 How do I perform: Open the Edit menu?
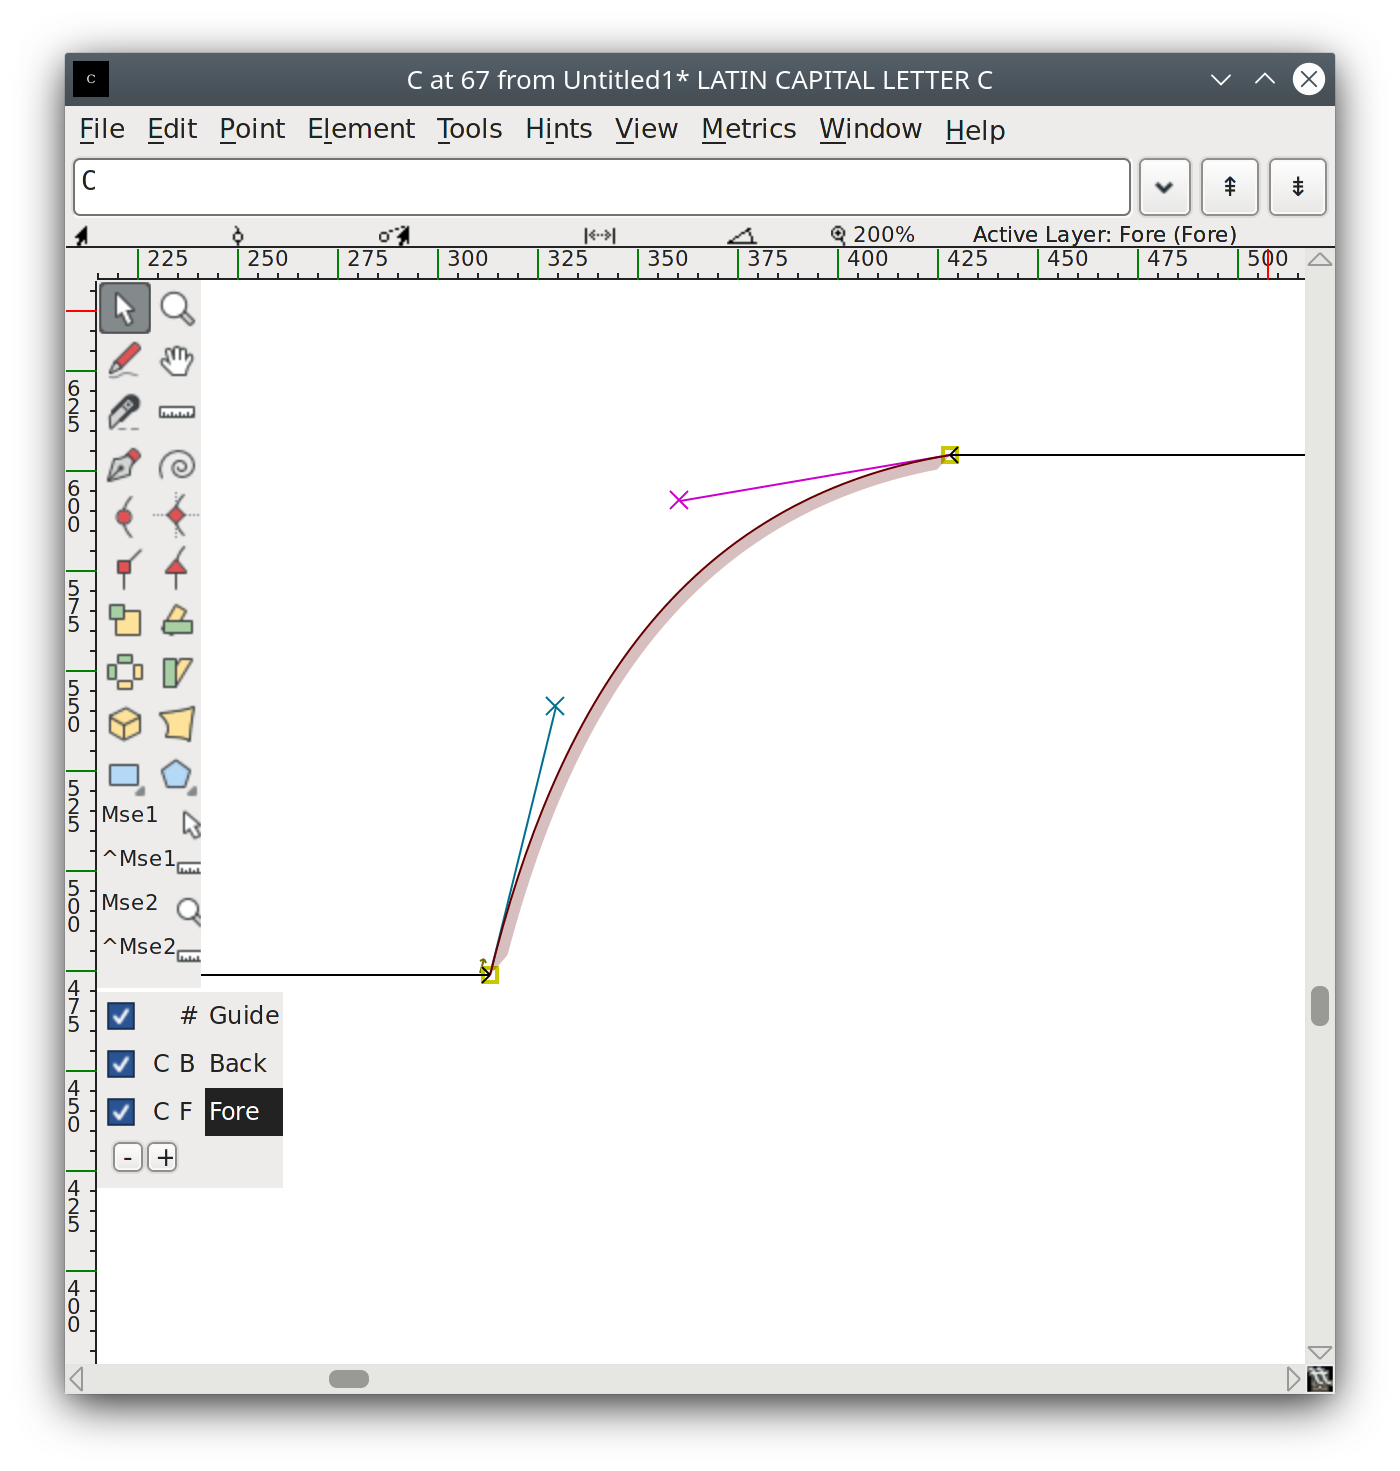(172, 129)
